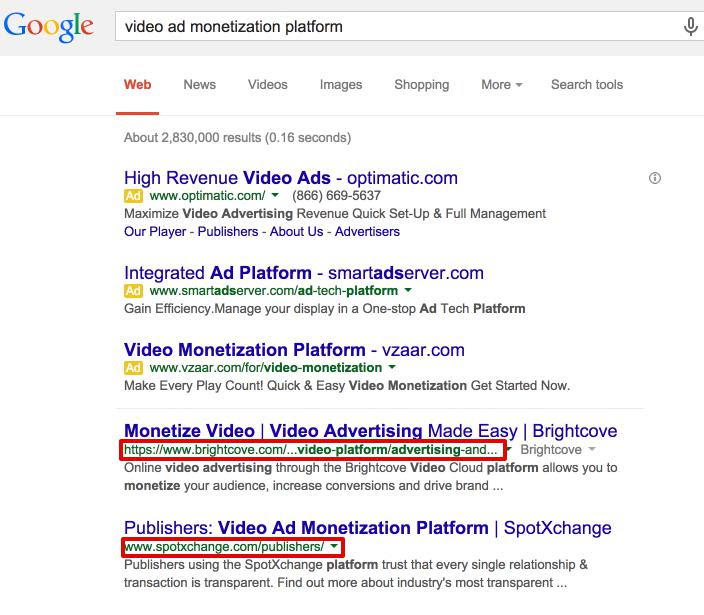Go to the Shopping tab
Image resolution: width=704 pixels, height=615 pixels.
422,84
